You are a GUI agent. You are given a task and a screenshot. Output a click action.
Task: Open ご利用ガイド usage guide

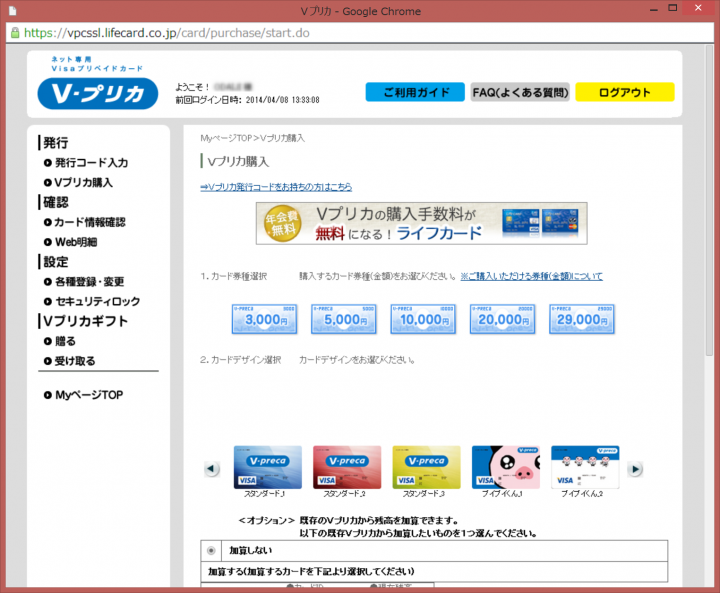[x=415, y=92]
